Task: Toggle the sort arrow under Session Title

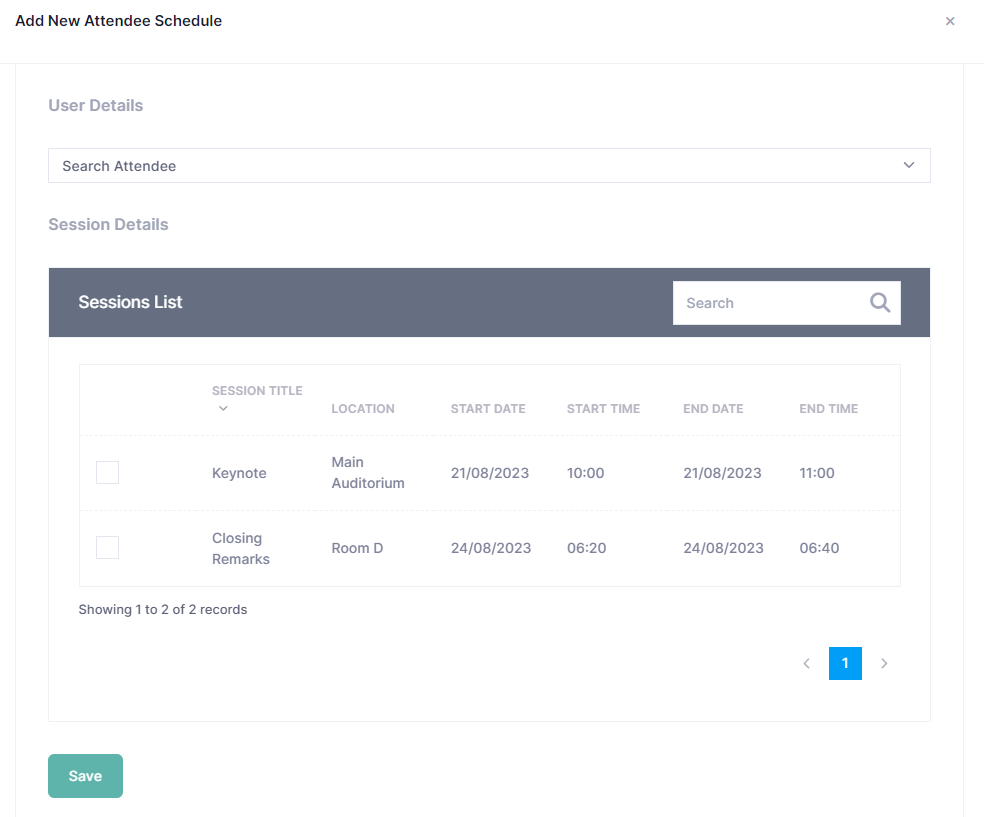Action: click(223, 408)
